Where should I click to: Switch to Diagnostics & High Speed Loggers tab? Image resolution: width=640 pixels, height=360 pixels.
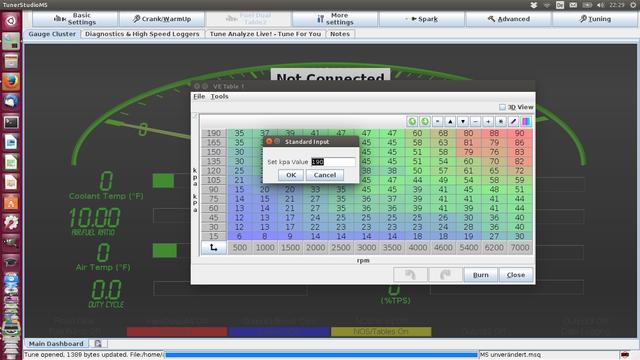coord(142,34)
